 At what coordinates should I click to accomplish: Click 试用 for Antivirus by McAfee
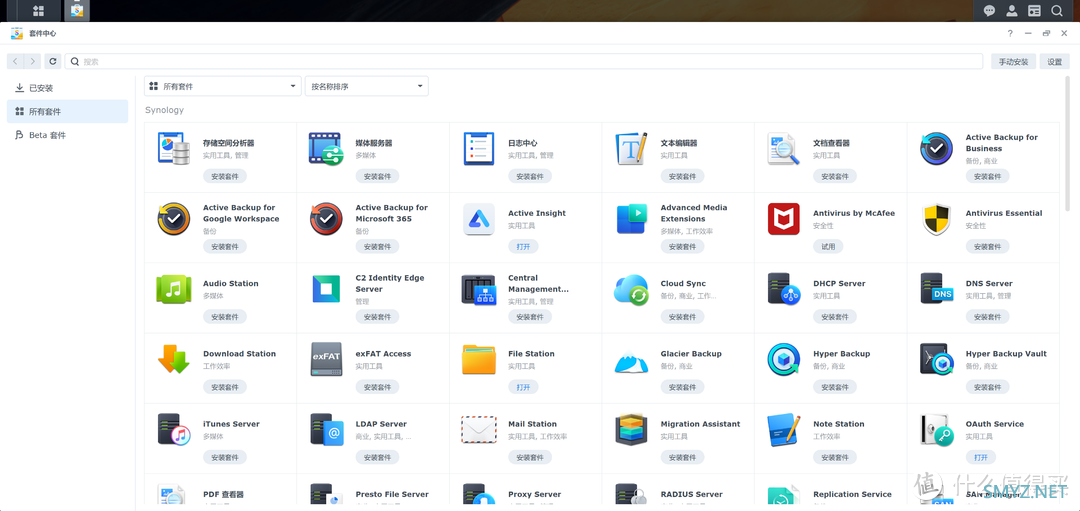coord(829,247)
